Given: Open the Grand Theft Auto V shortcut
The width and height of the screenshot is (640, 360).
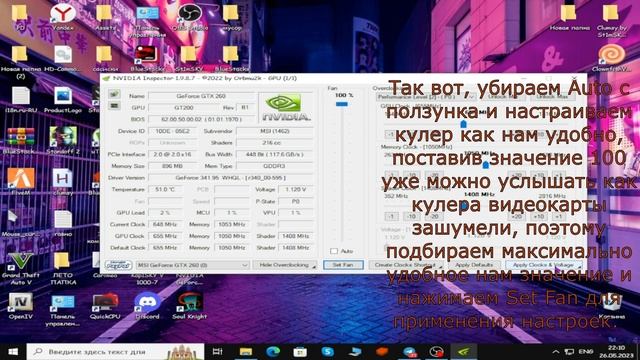Looking at the screenshot, I should point(20,268).
